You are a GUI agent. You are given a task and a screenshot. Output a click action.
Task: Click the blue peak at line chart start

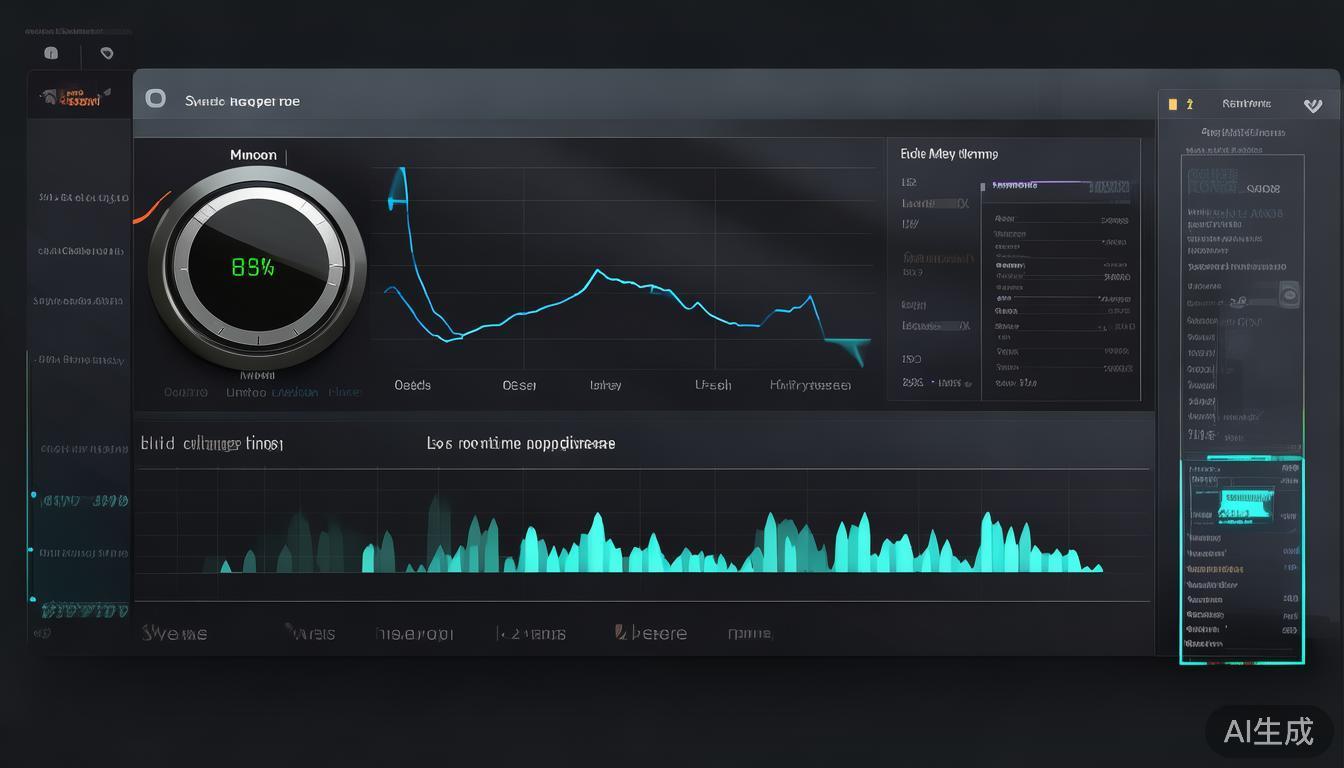tap(402, 185)
